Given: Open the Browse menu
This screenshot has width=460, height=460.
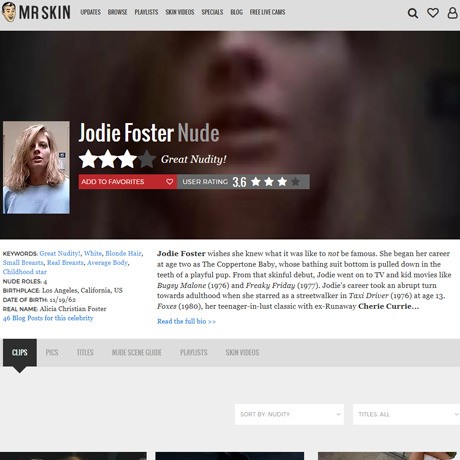Looking at the screenshot, I should [x=117, y=12].
